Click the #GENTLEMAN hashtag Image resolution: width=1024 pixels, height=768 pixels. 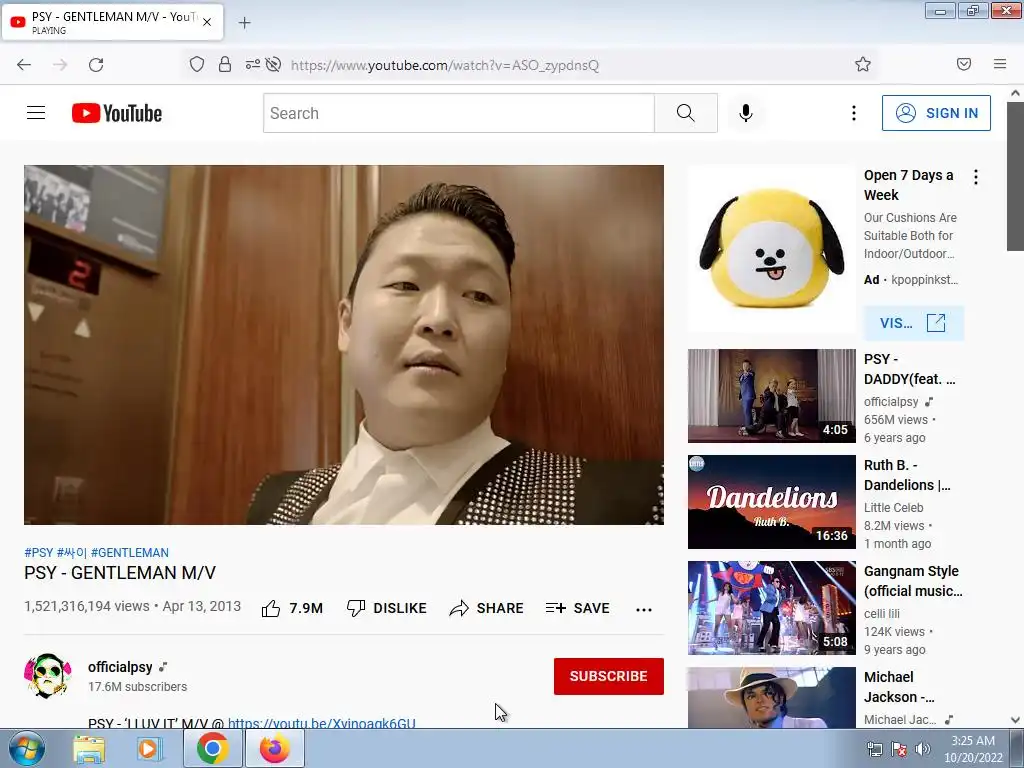[x=129, y=552]
